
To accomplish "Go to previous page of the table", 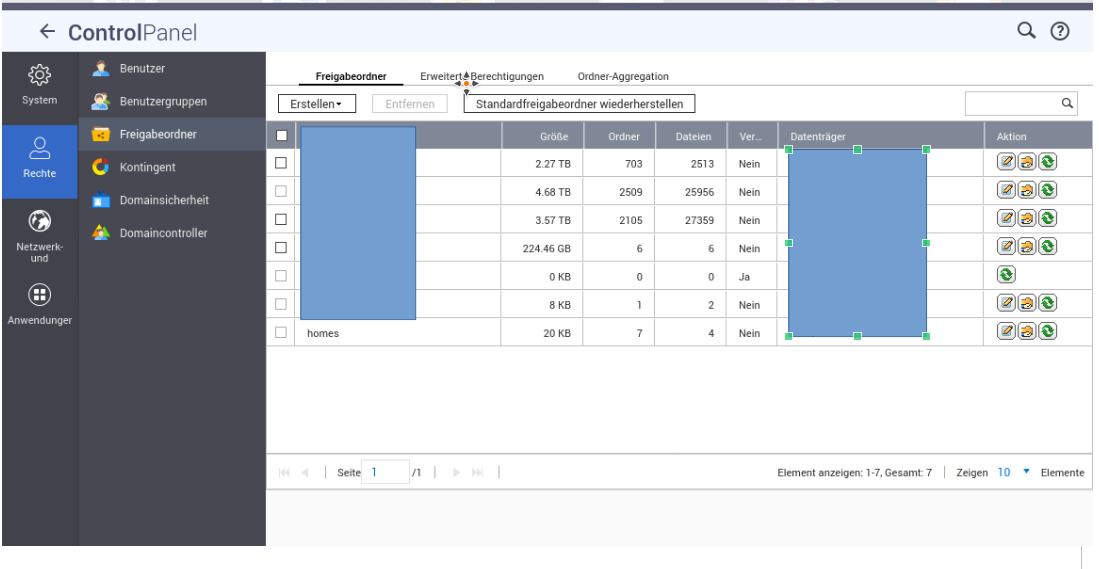I will click(304, 472).
